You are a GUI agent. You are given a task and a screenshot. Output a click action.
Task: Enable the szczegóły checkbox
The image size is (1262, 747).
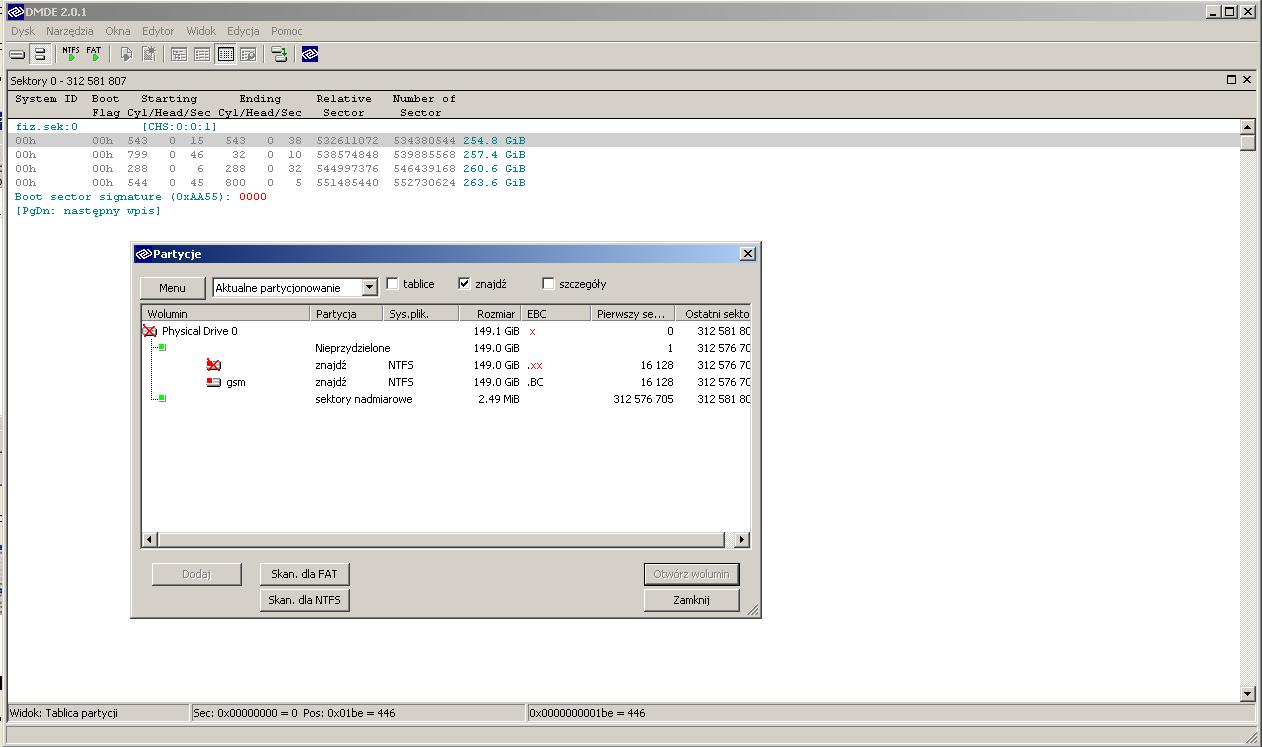click(x=548, y=284)
